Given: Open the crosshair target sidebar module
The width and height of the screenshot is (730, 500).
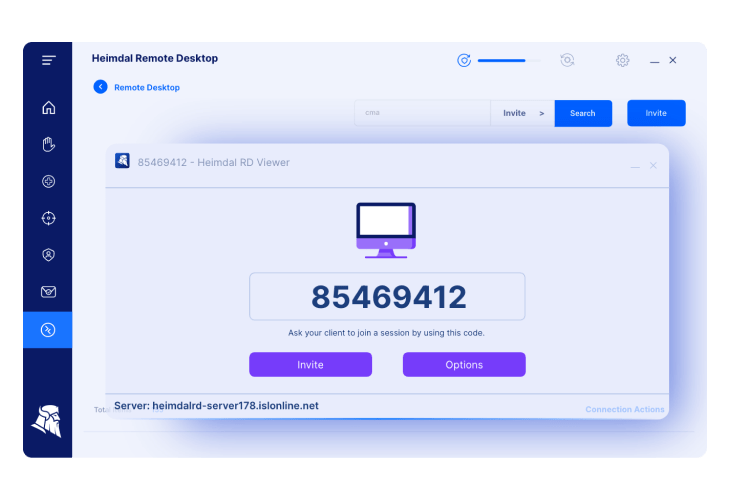Looking at the screenshot, I should pyautogui.click(x=48, y=218).
